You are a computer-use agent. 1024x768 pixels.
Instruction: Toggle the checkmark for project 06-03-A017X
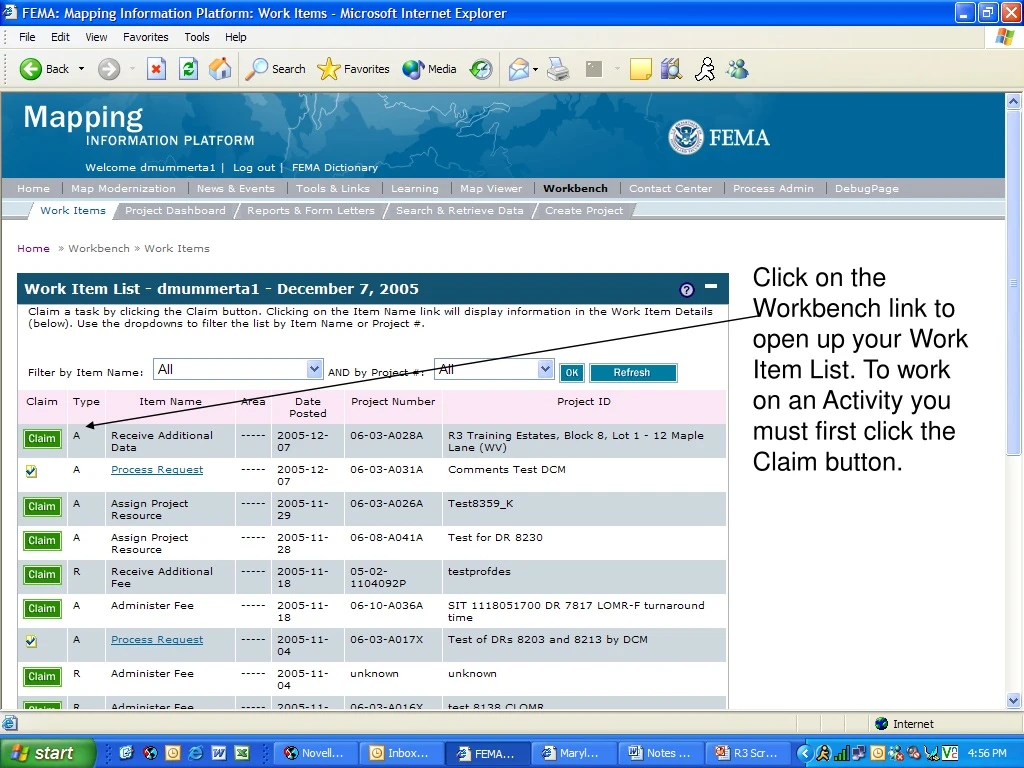[x=31, y=641]
